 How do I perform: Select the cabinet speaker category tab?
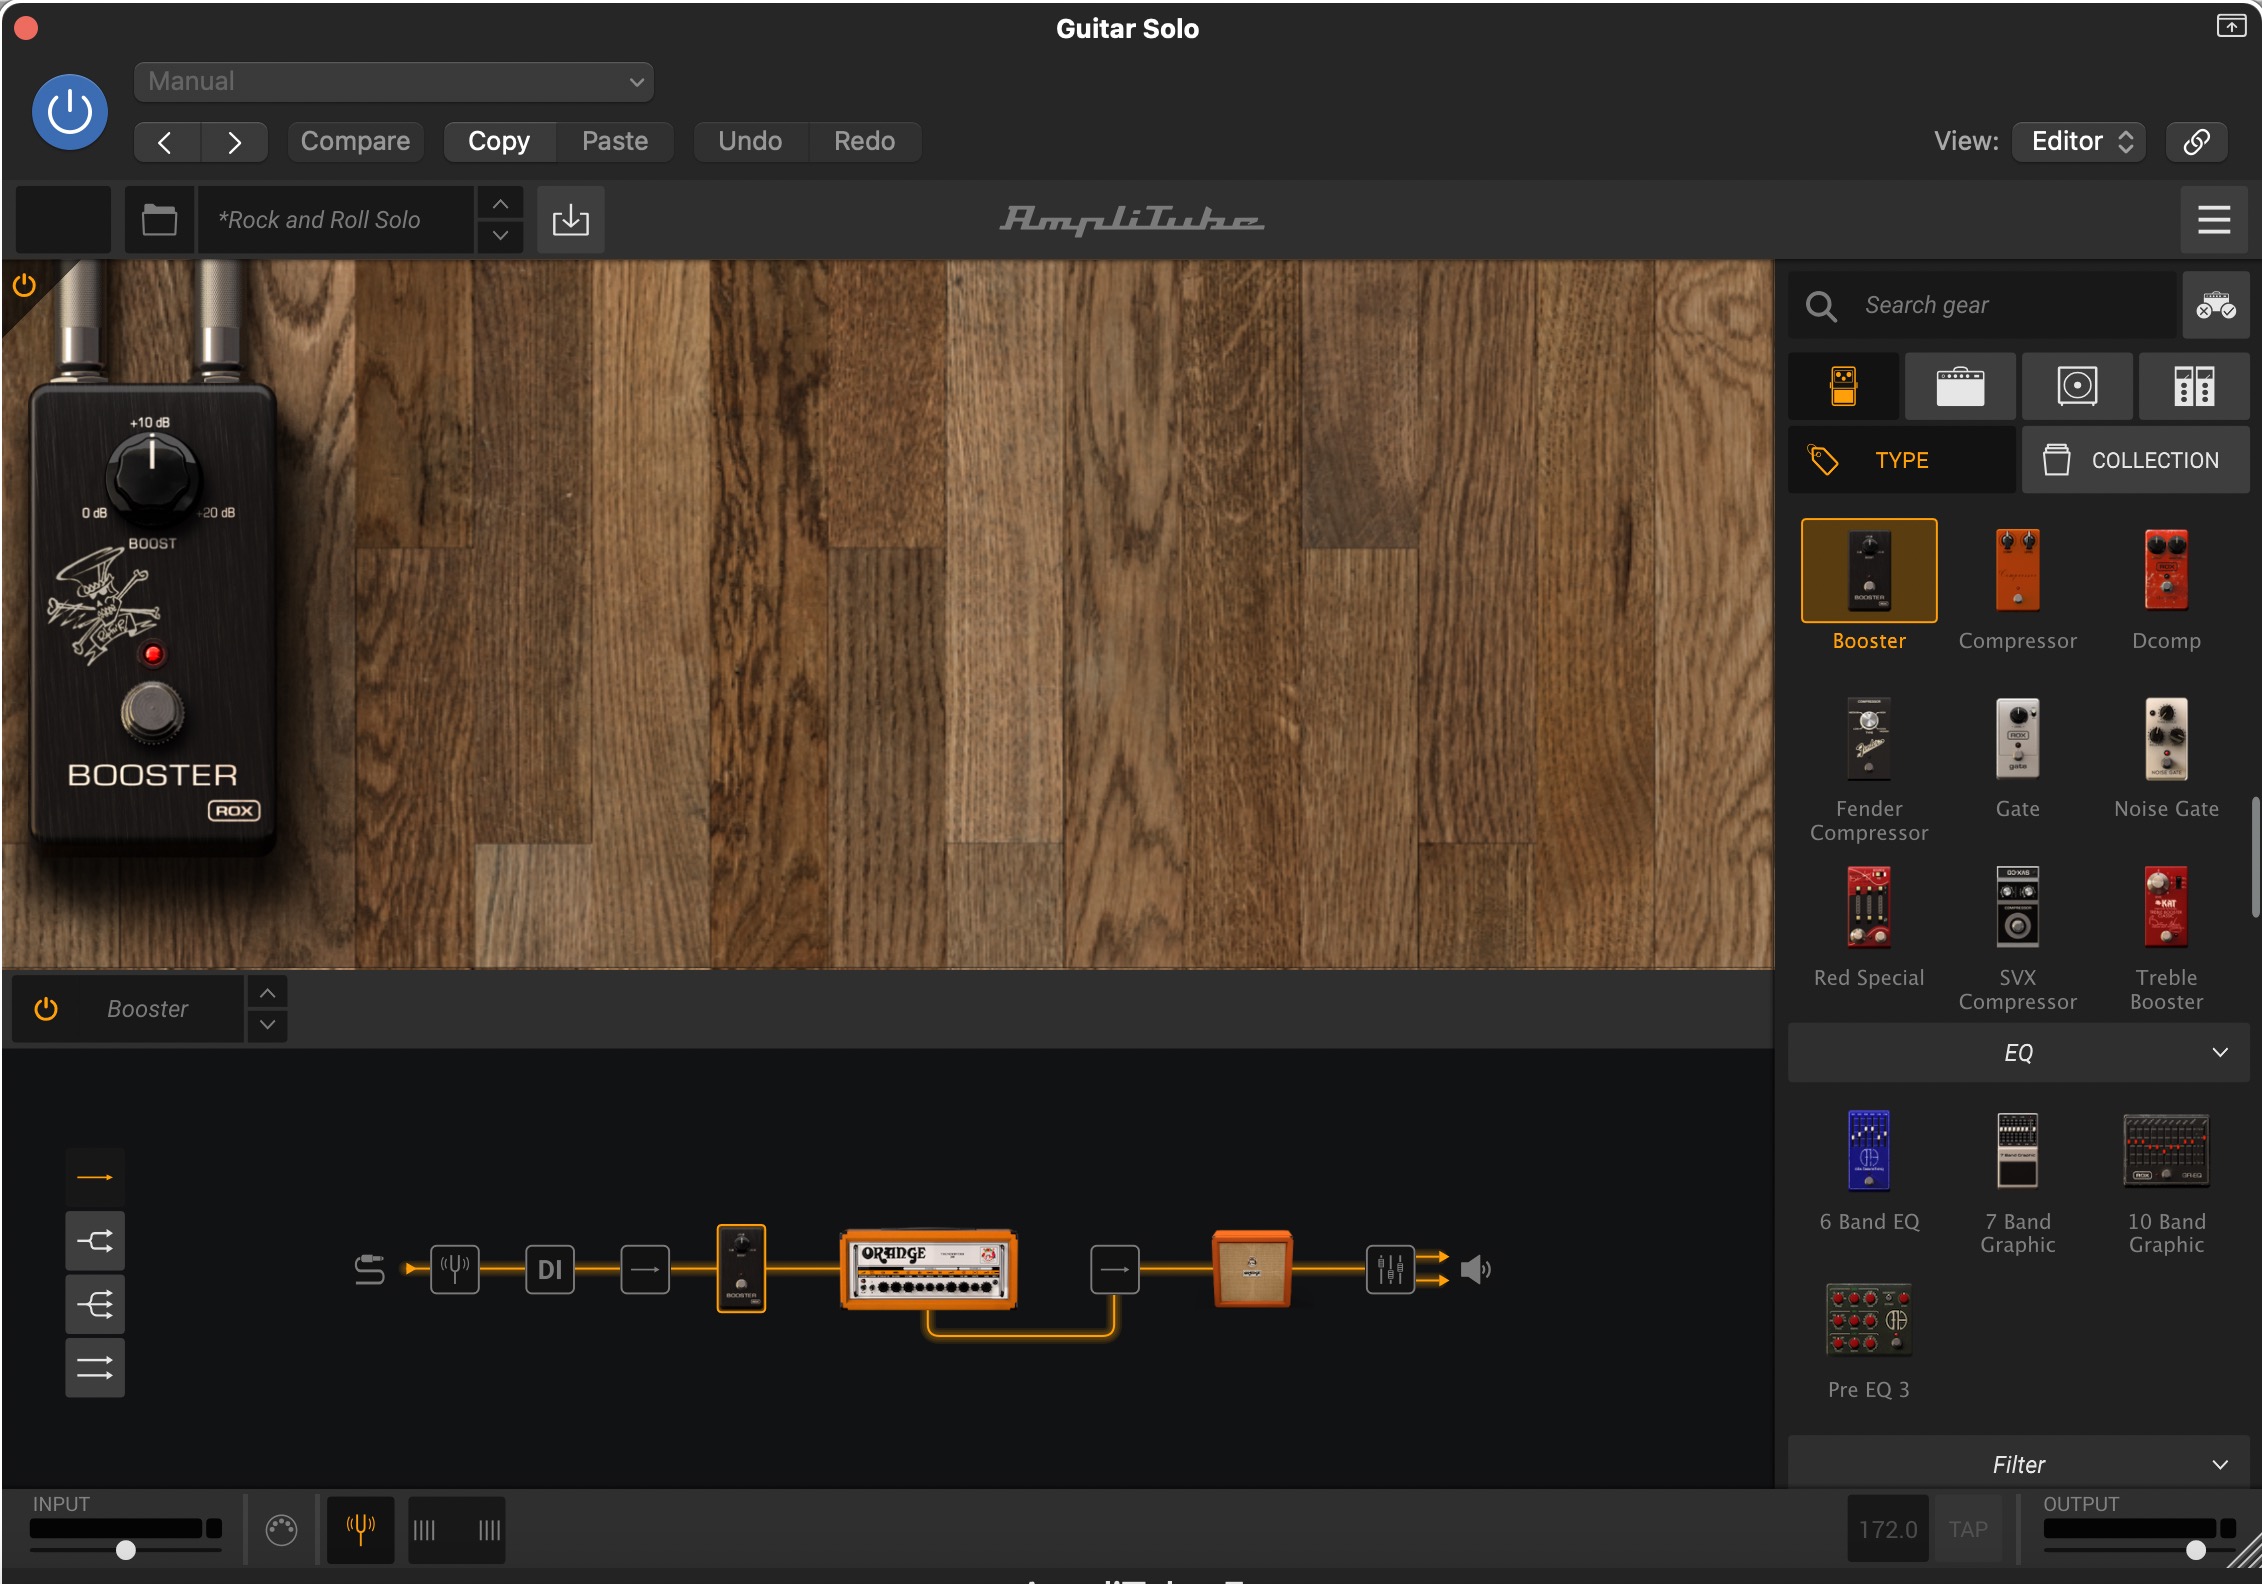pyautogui.click(x=2077, y=386)
